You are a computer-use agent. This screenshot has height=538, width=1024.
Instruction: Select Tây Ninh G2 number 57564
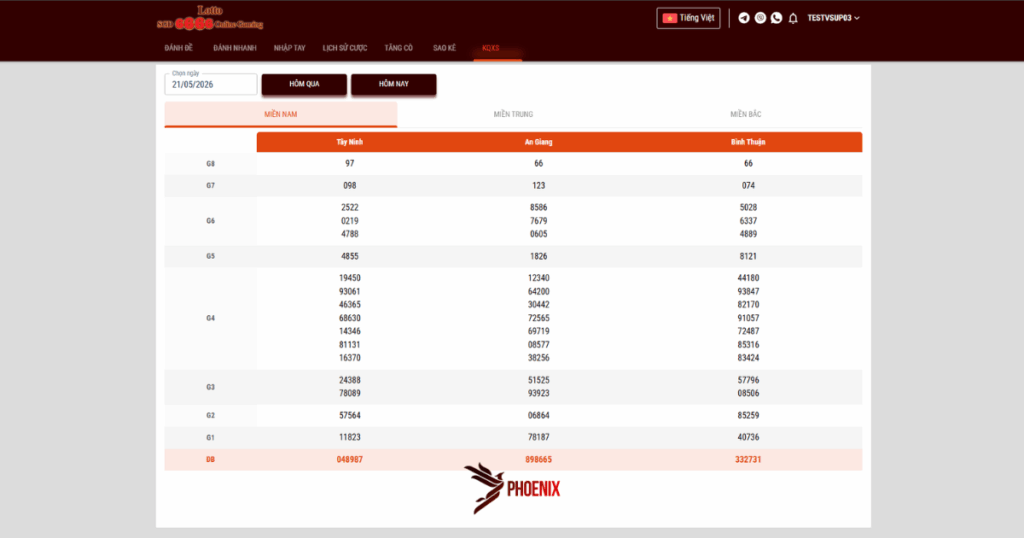click(x=349, y=415)
